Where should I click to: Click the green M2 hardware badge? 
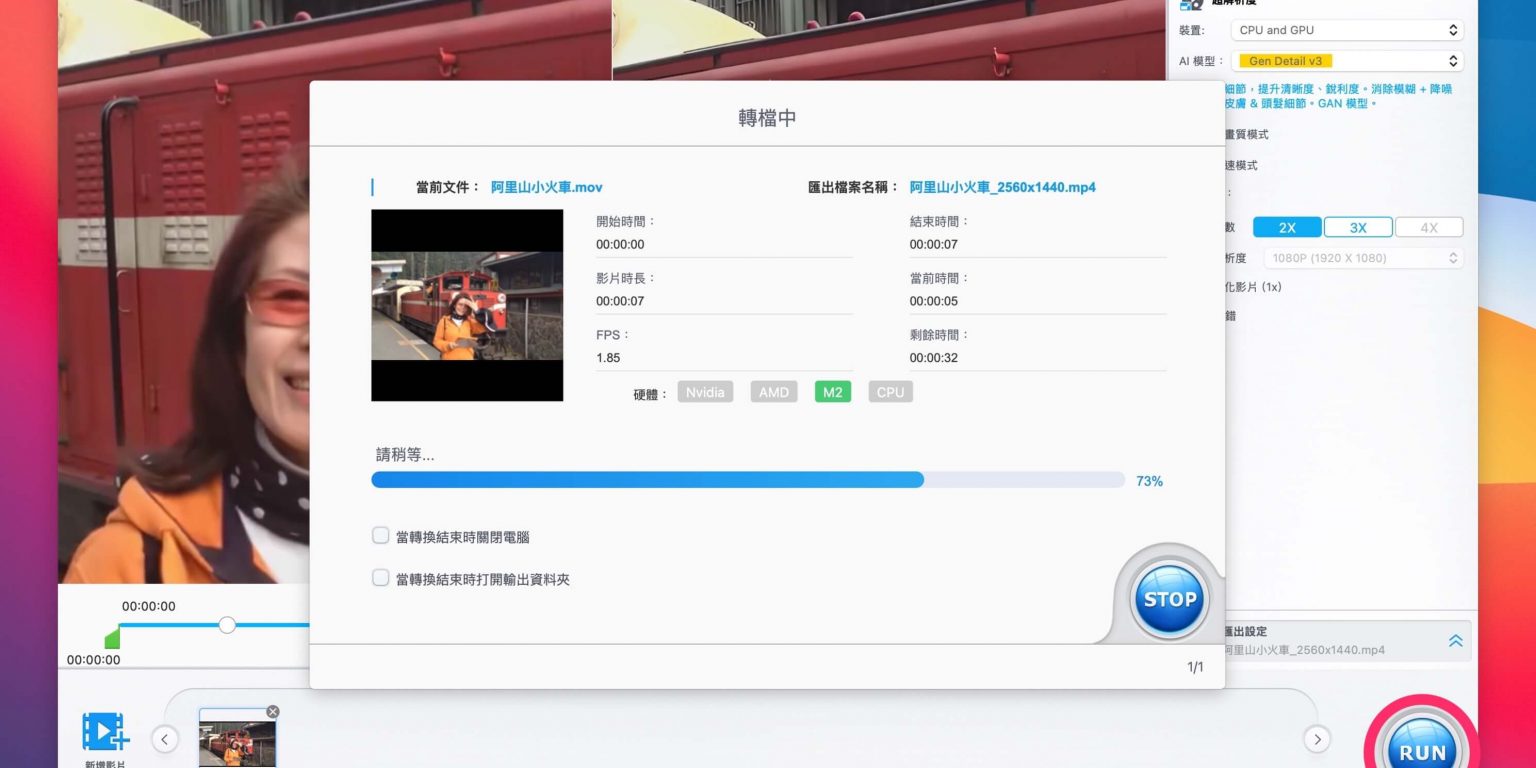click(x=832, y=392)
